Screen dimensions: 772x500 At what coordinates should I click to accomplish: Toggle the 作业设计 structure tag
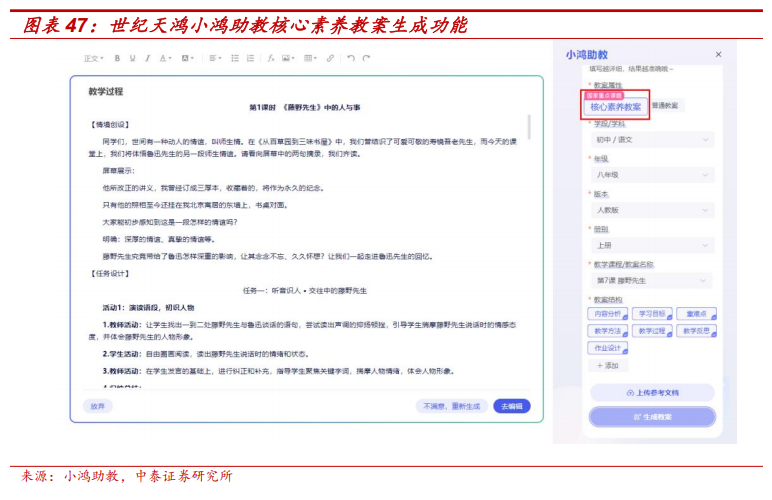[x=608, y=348]
